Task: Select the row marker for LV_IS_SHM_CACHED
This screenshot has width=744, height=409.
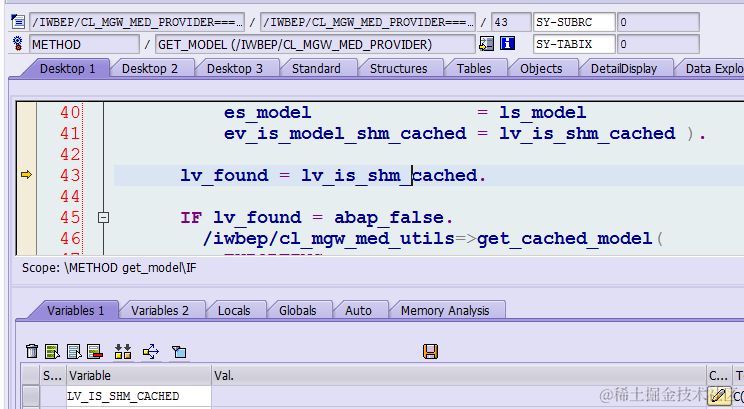Action: click(30, 396)
